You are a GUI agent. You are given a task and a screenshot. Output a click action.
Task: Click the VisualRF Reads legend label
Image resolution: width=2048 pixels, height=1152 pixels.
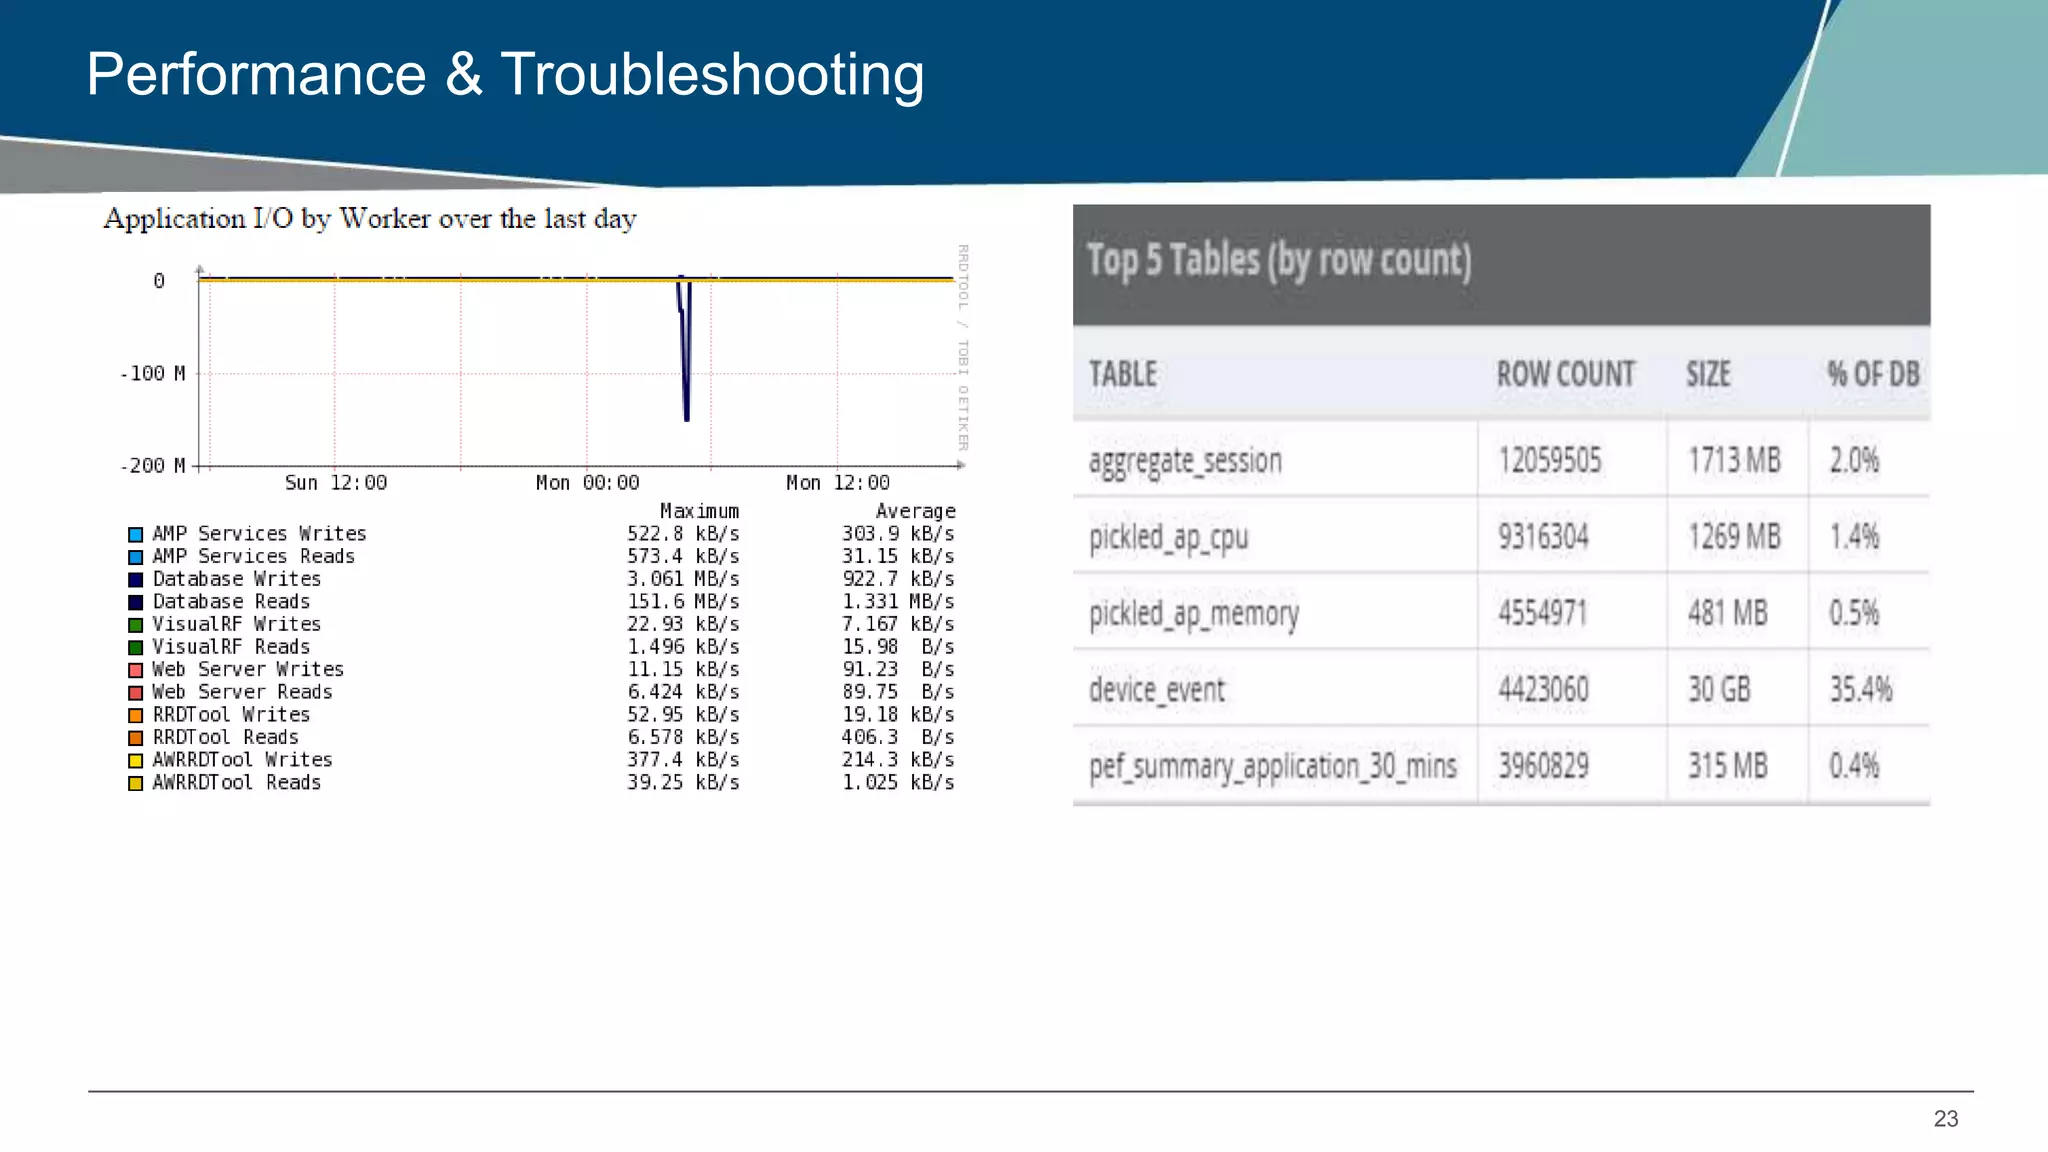click(231, 647)
